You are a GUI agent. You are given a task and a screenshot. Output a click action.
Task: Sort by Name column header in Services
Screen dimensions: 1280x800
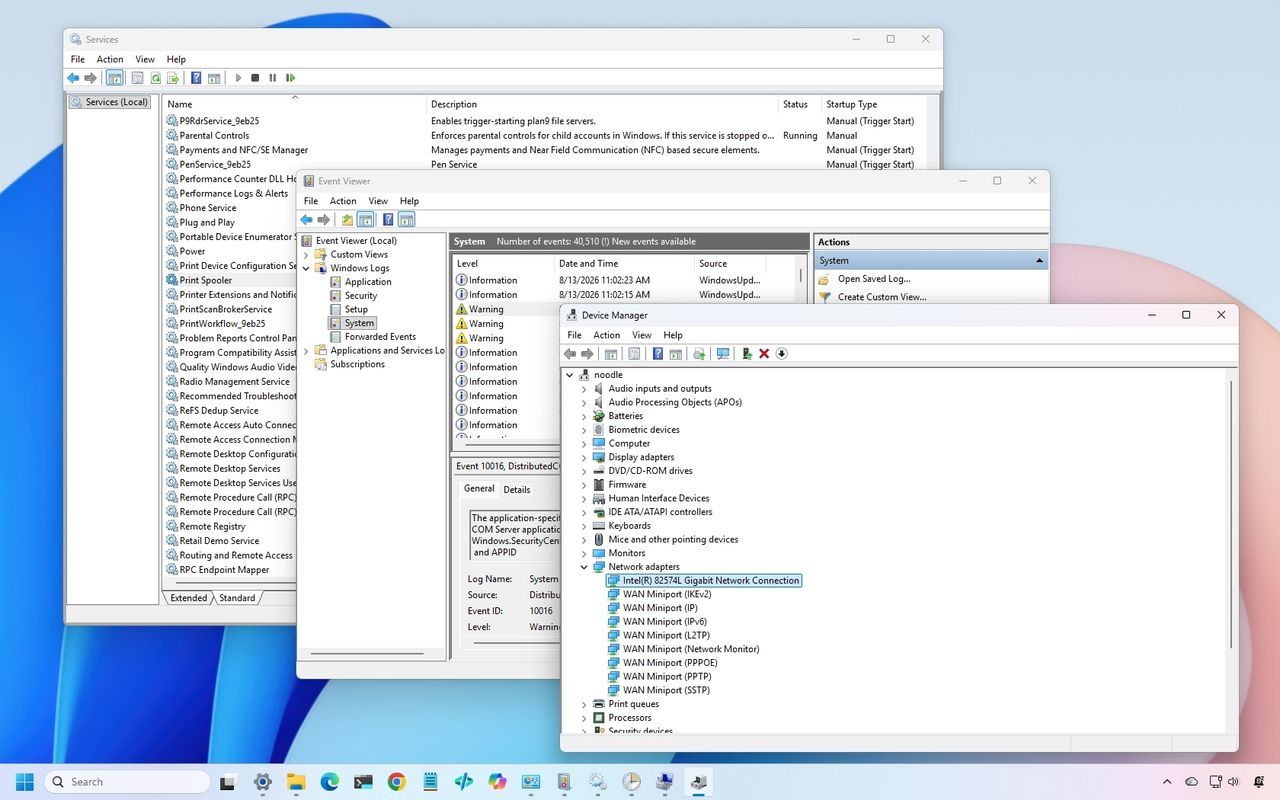click(x=295, y=104)
